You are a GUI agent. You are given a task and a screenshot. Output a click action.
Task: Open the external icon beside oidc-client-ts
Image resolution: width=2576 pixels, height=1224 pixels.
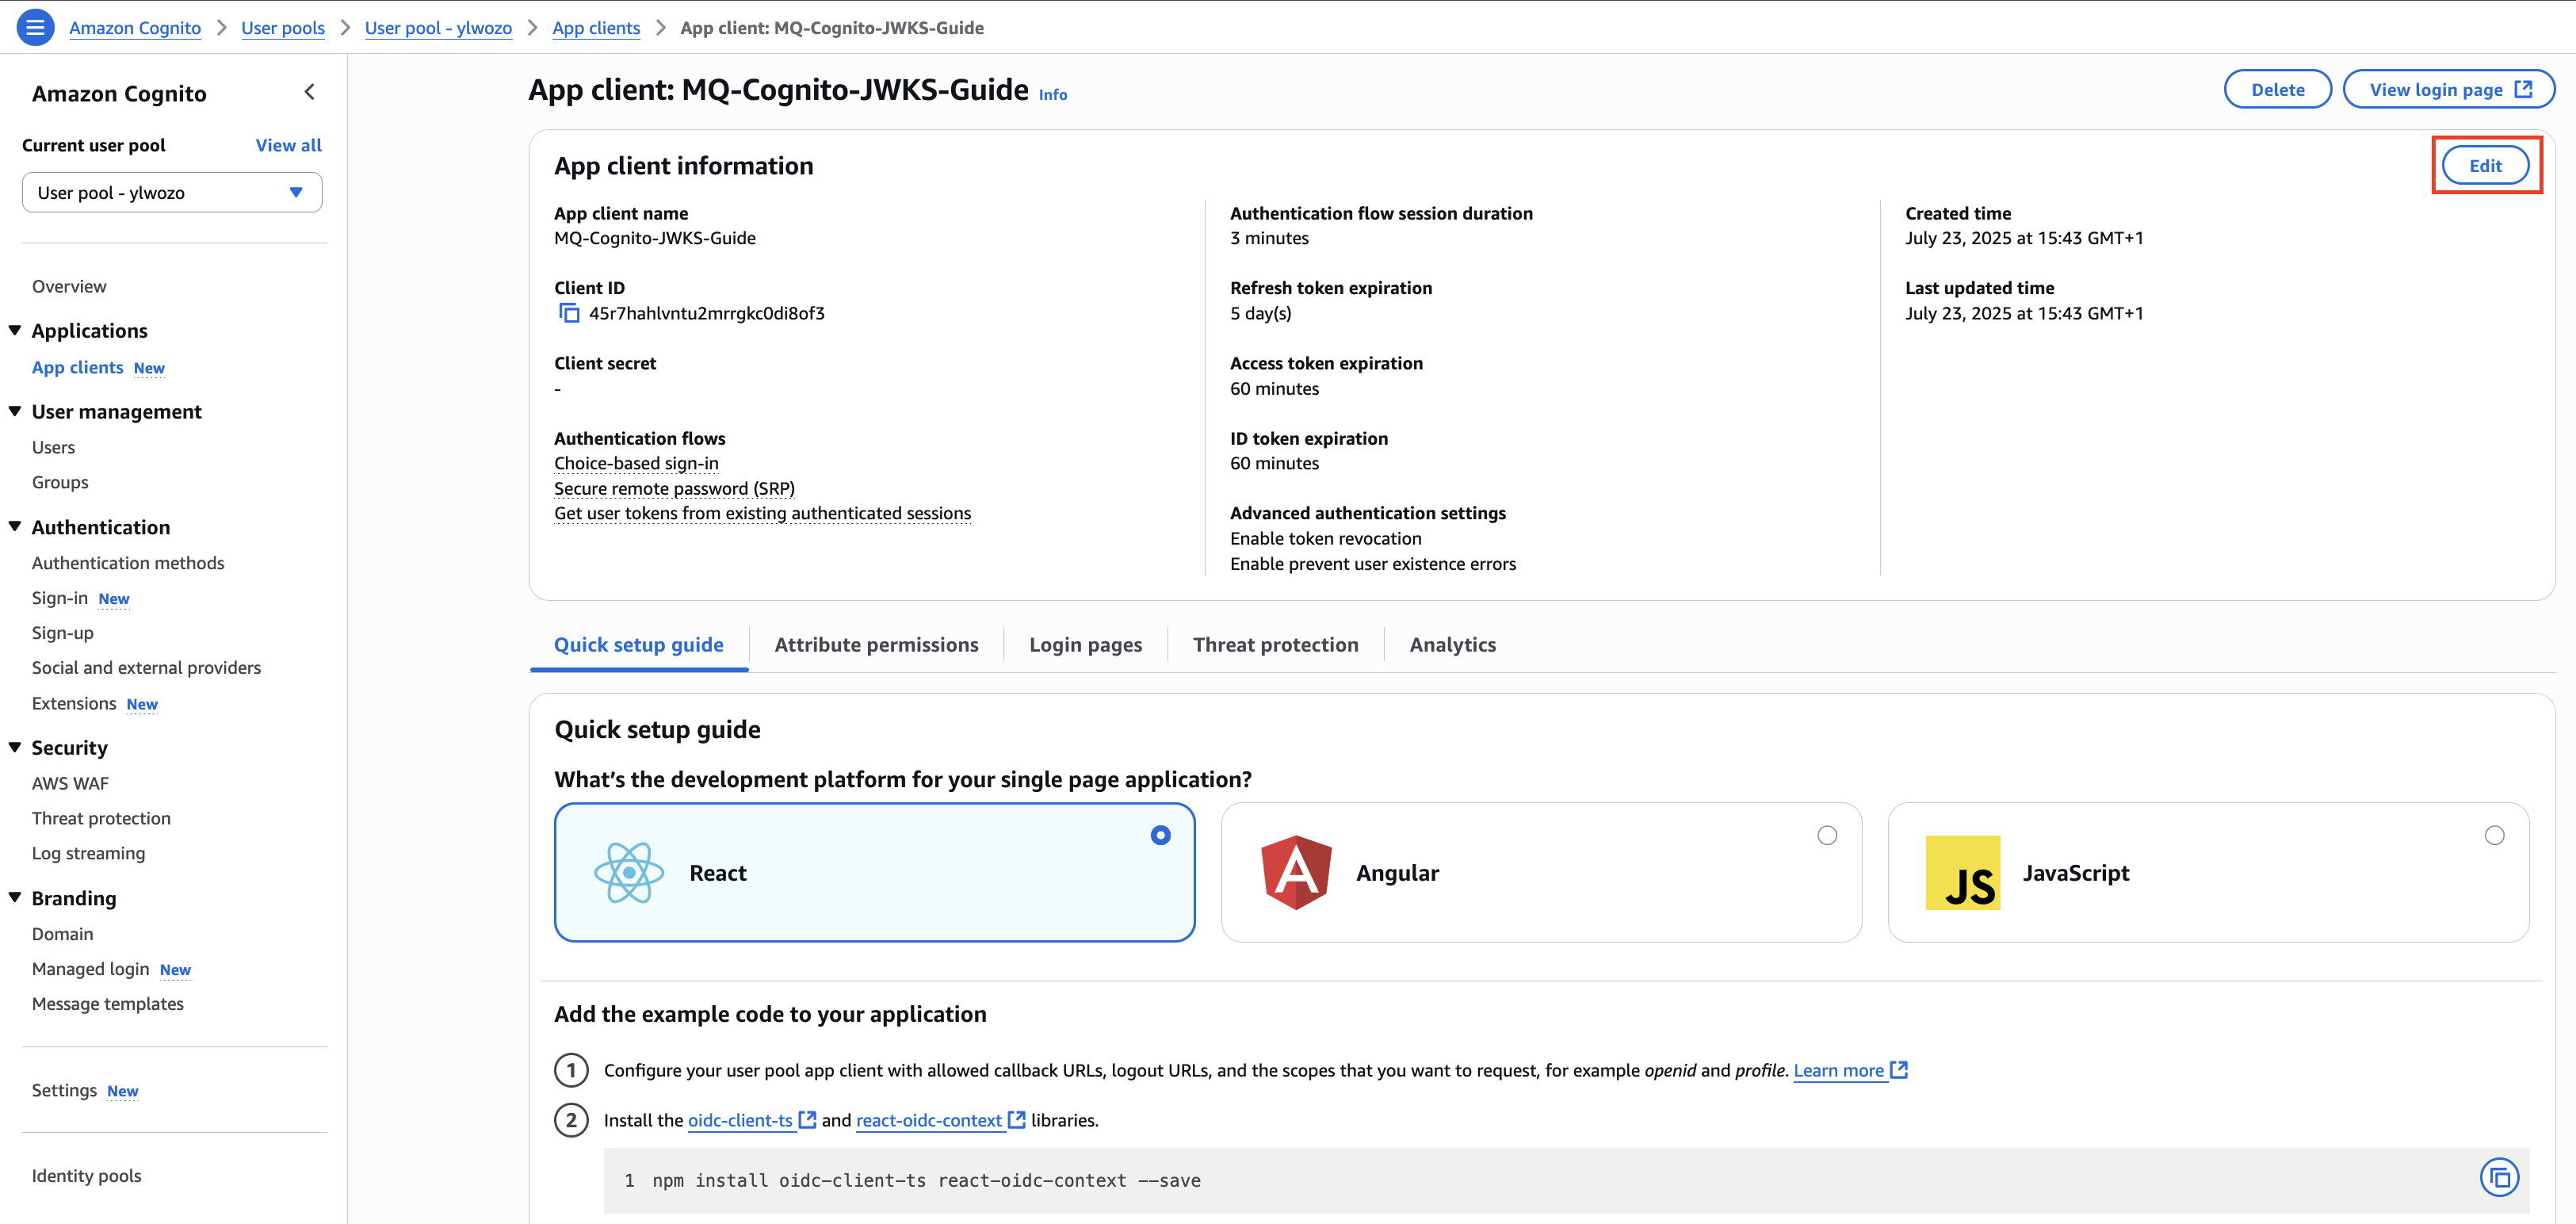[x=808, y=1119]
